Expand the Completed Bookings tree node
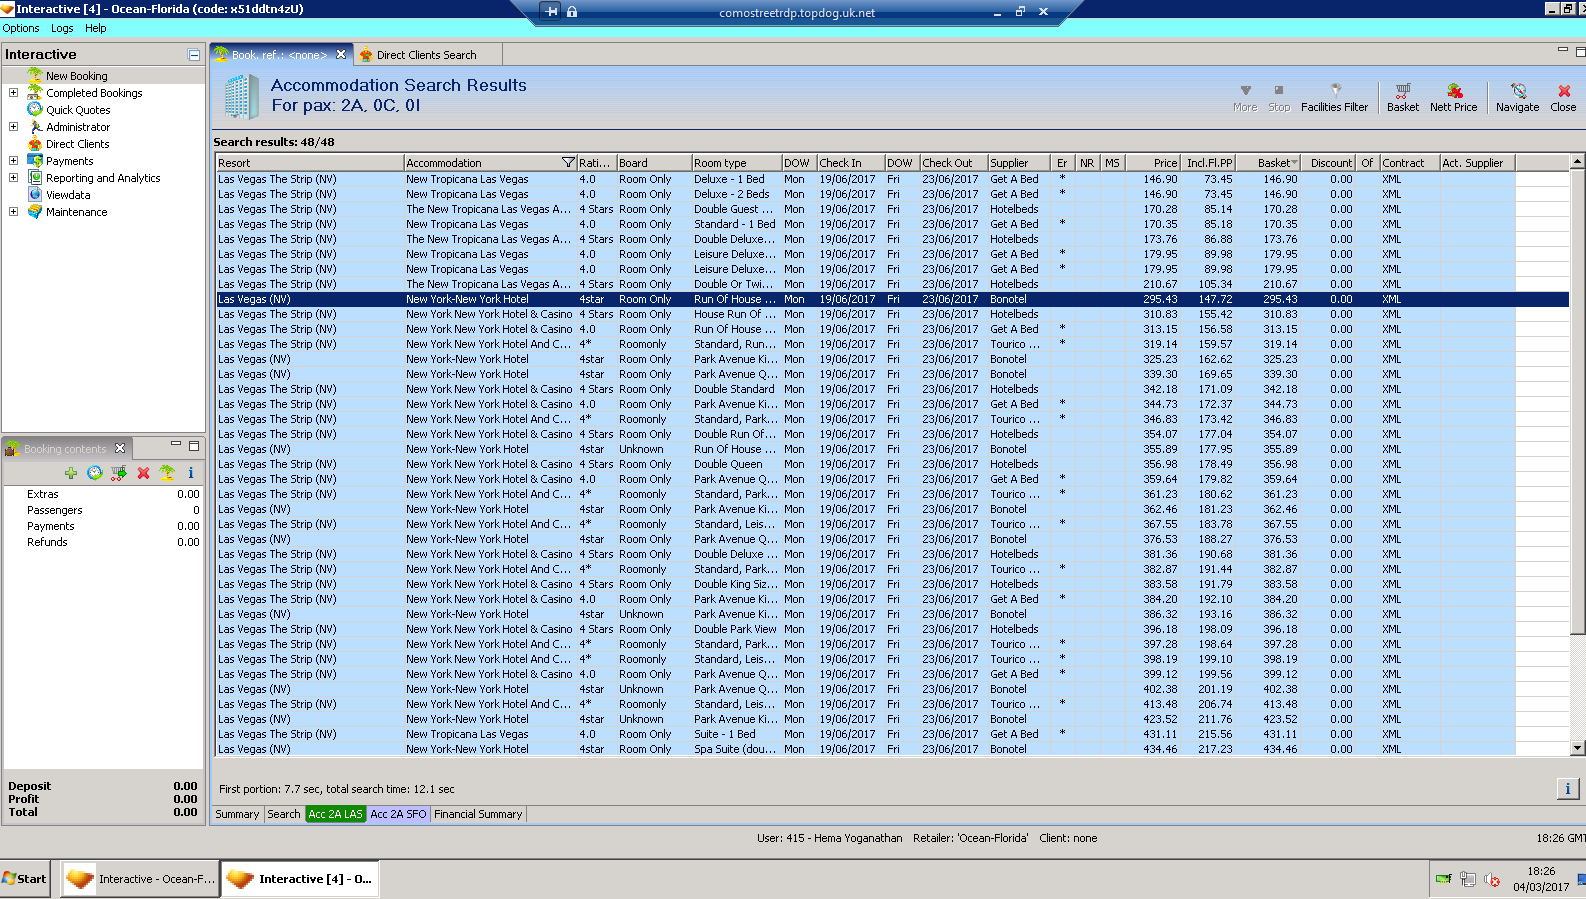 tap(13, 93)
